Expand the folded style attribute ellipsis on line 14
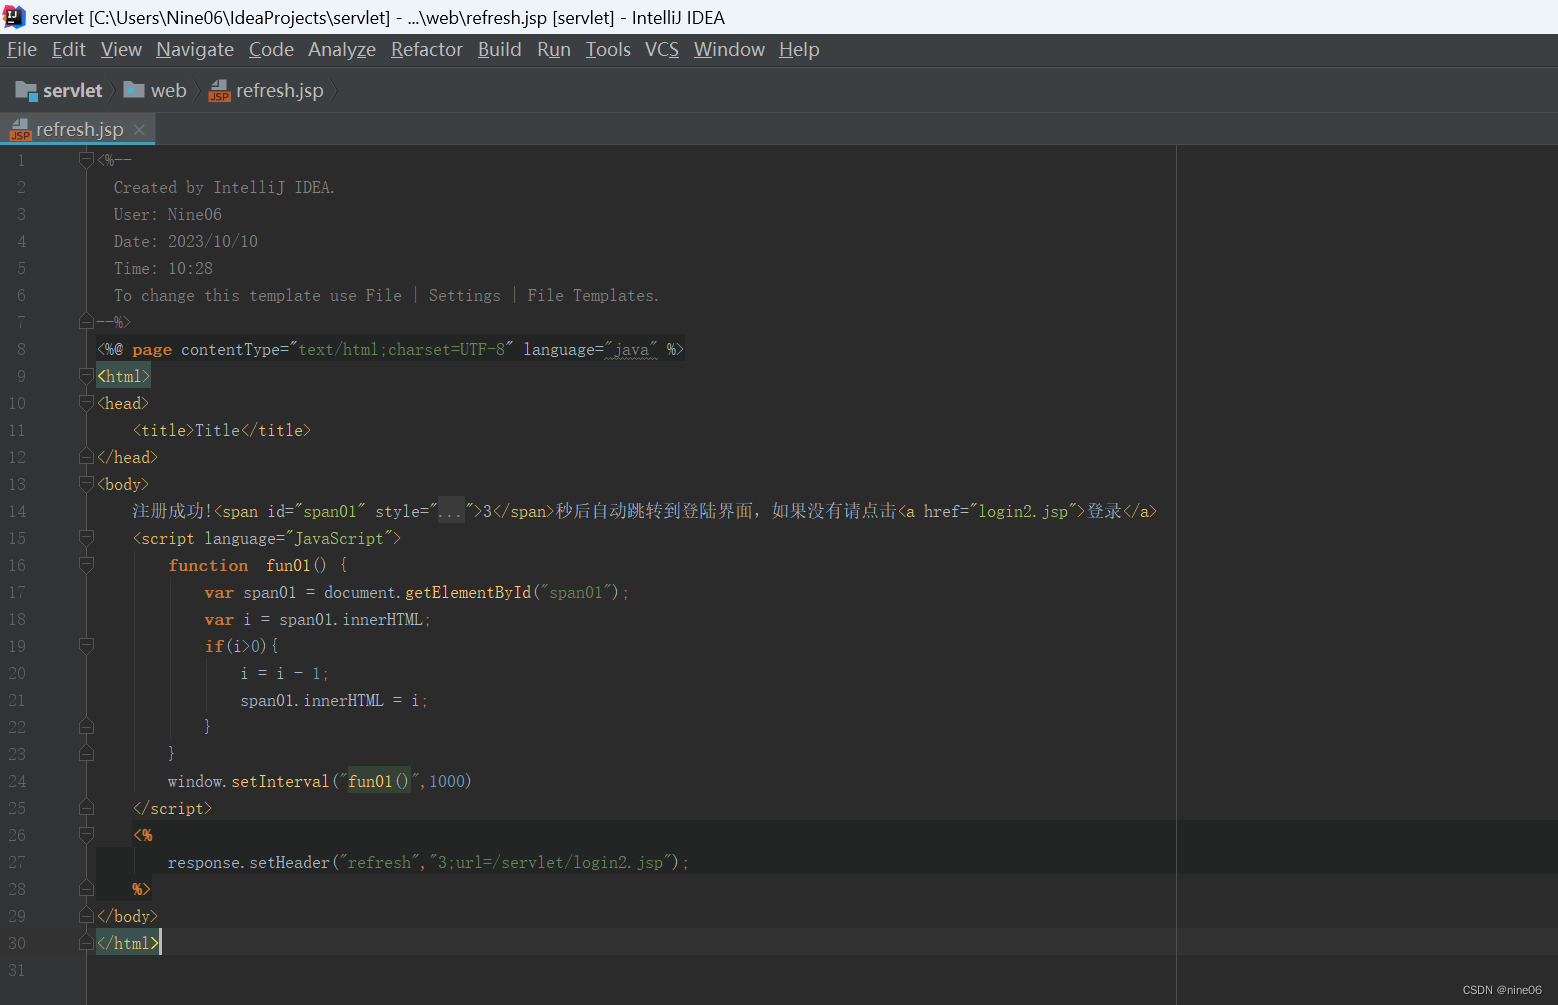 coord(450,510)
